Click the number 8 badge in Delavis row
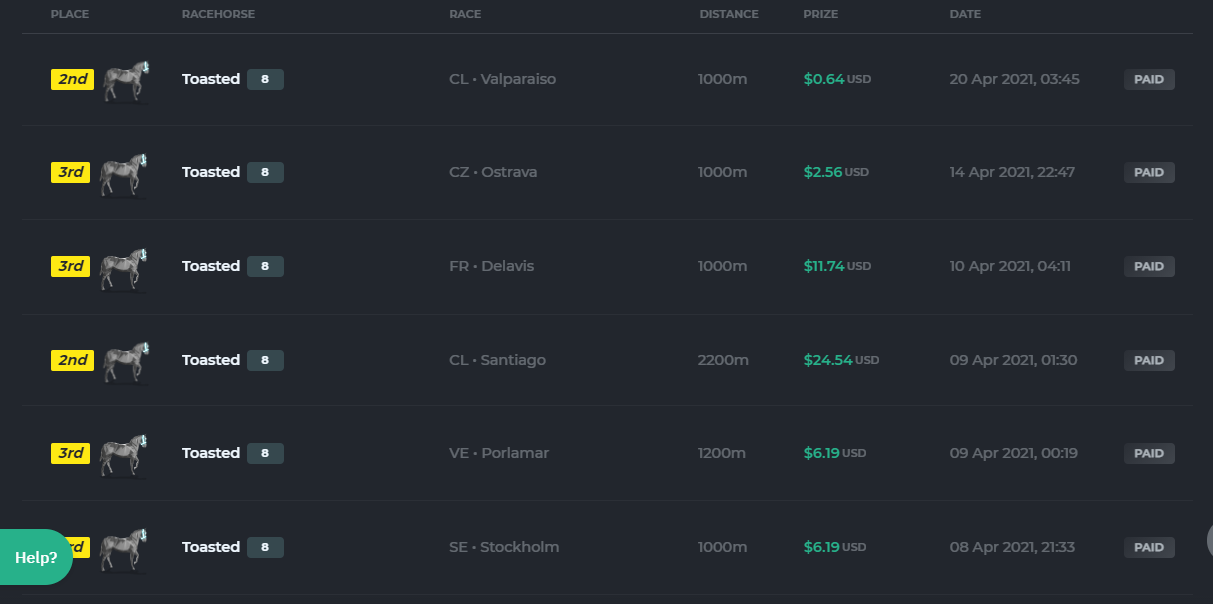Screen dimensions: 1213x604 pos(265,266)
